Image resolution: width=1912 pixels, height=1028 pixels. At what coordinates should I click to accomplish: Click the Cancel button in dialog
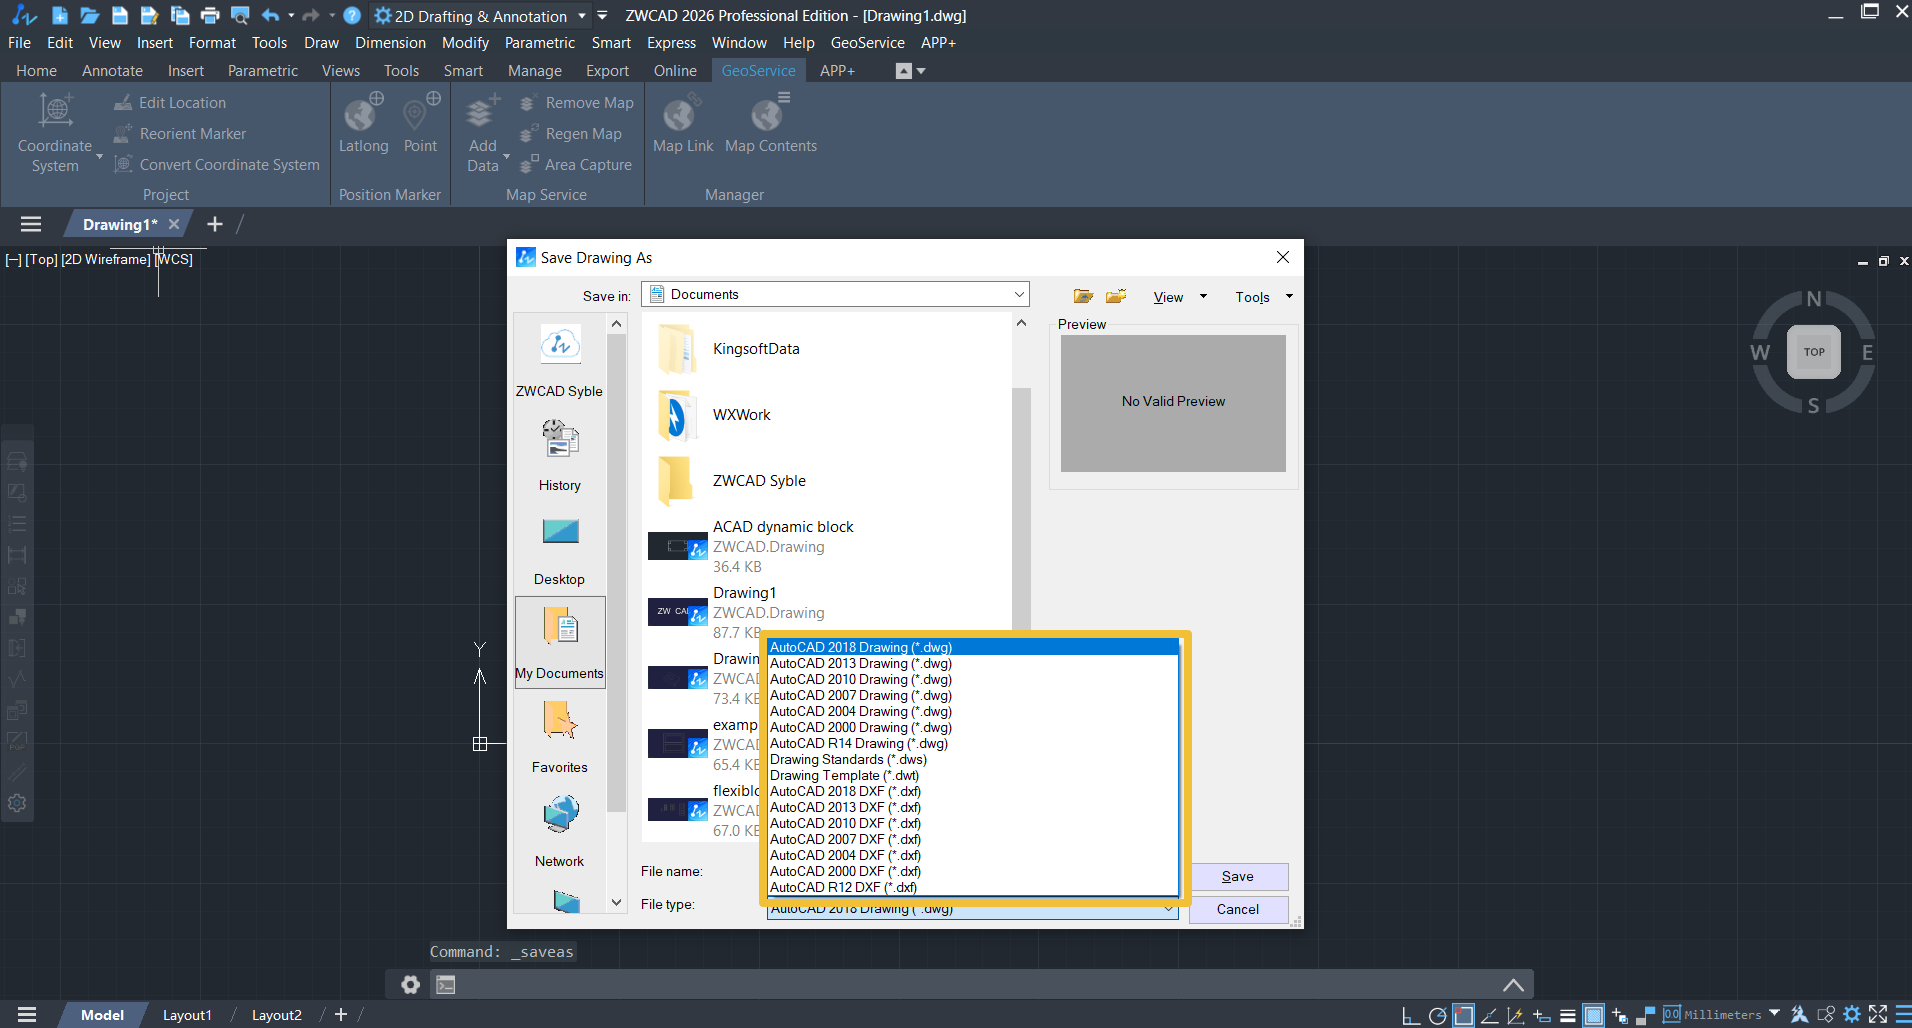1237,909
